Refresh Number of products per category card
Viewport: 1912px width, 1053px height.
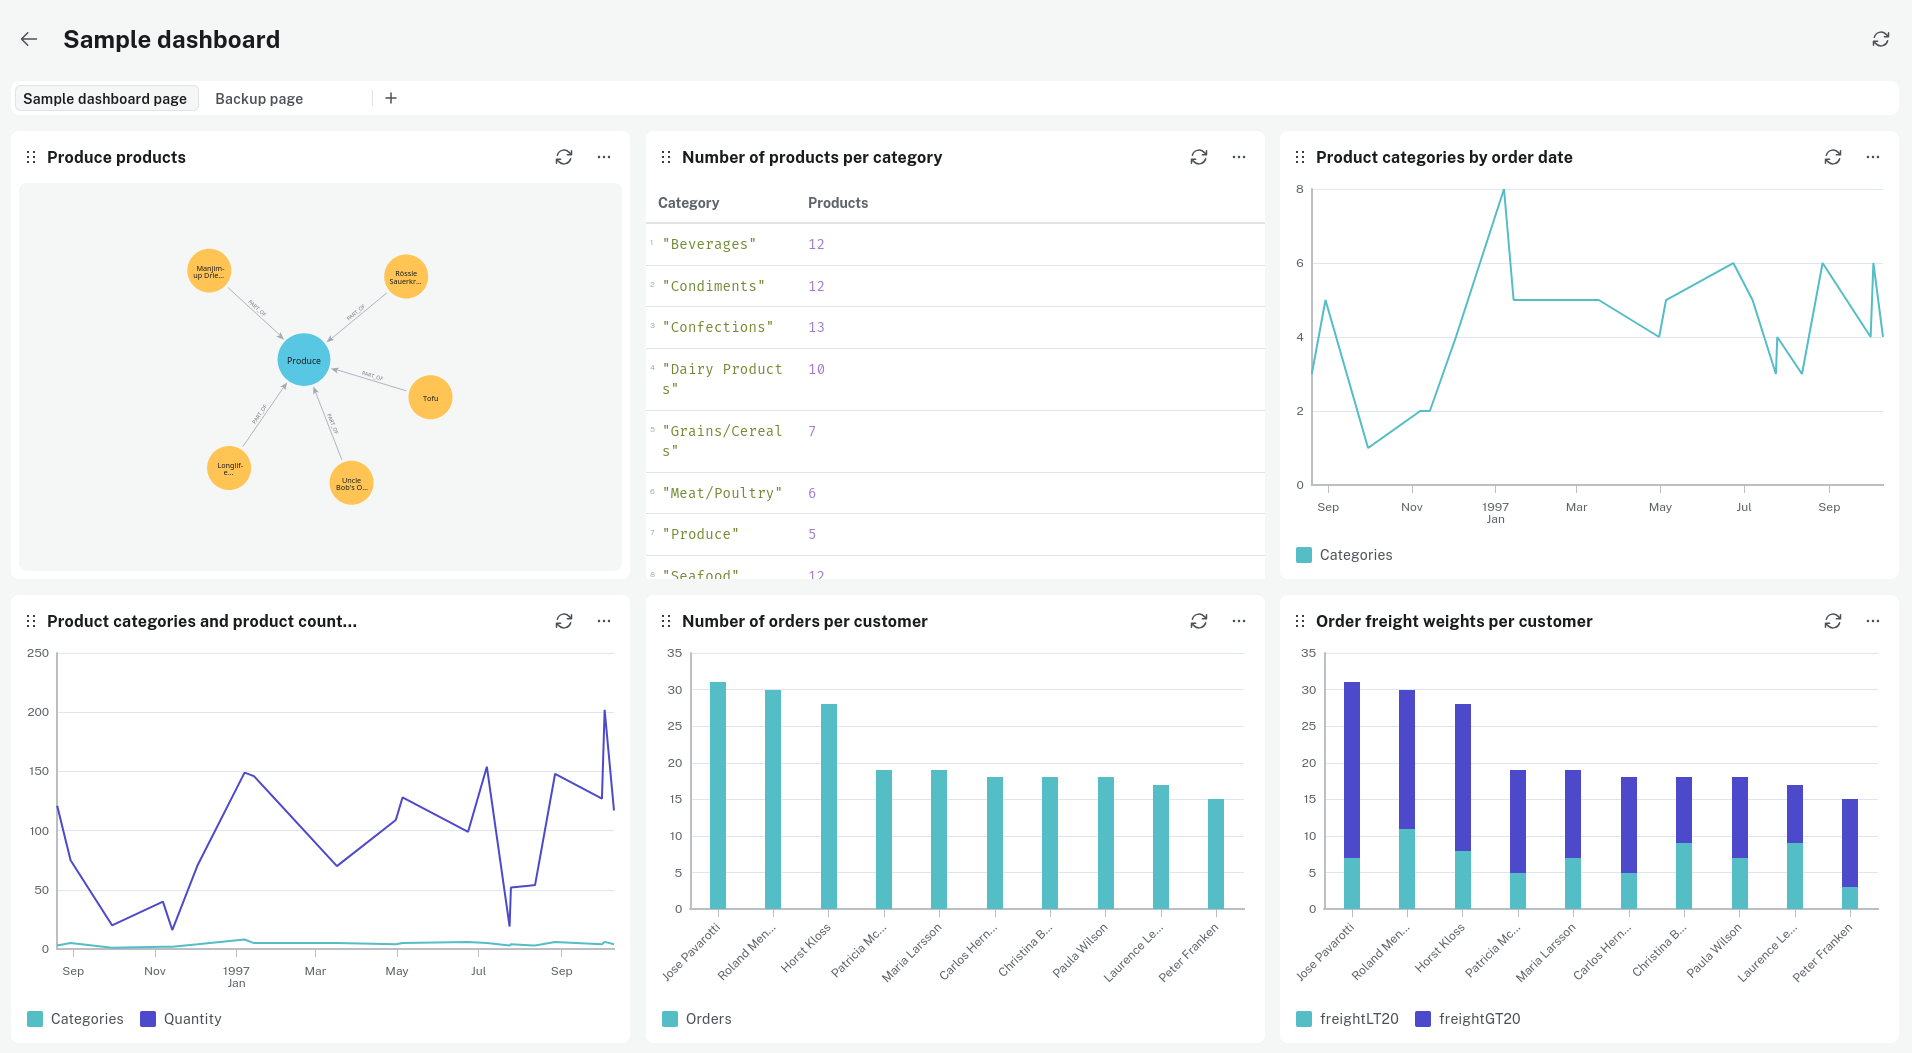[1198, 157]
